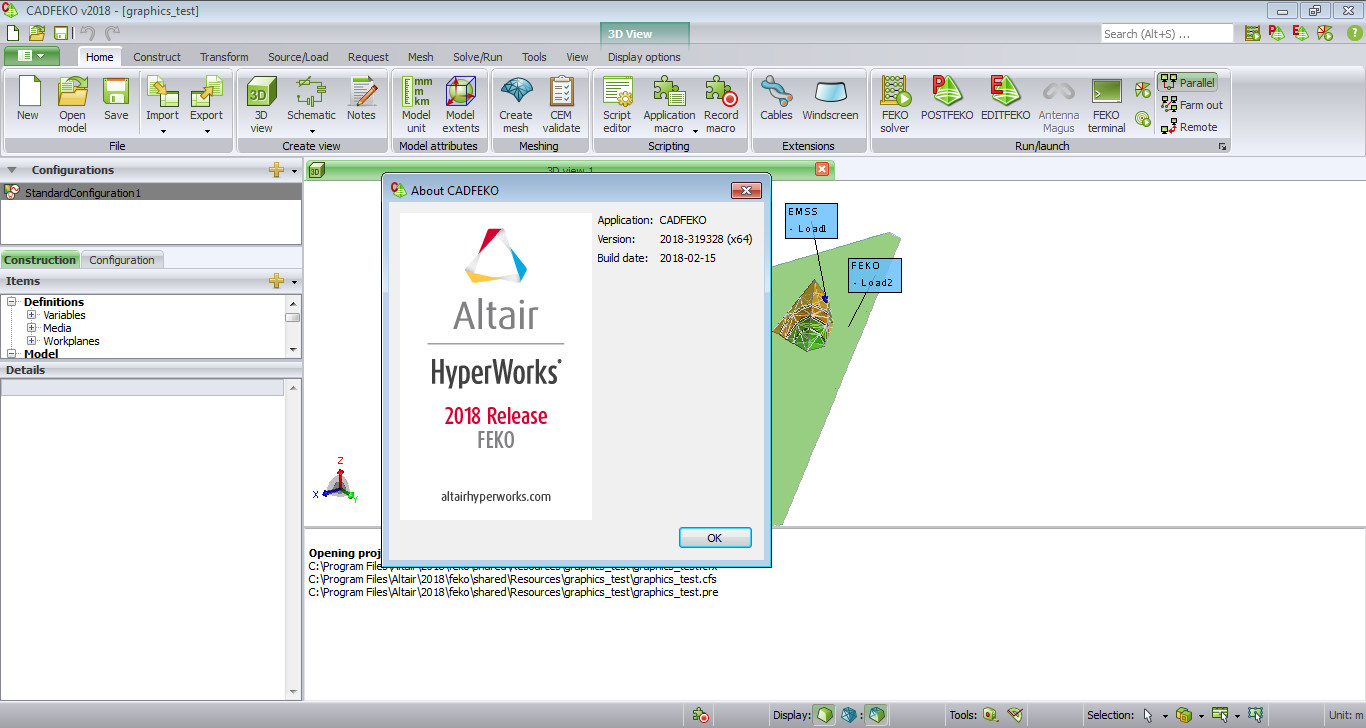This screenshot has height=728, width=1366.
Task: Open the green application menu dropdown
Action: click(32, 56)
